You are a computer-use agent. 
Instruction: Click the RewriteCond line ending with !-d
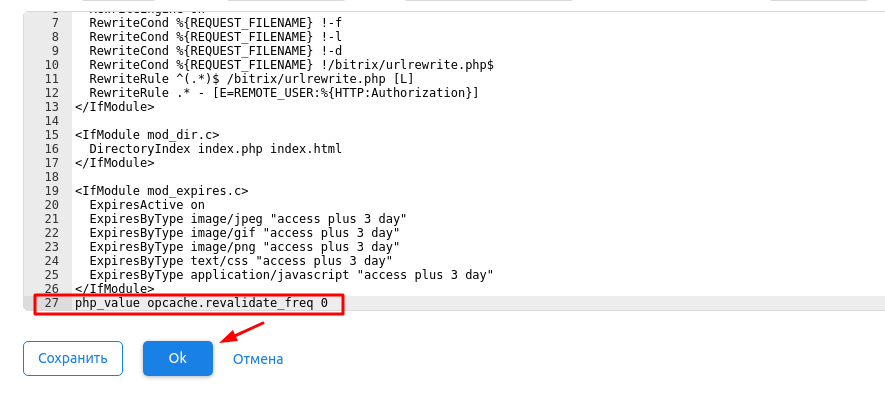click(x=216, y=51)
